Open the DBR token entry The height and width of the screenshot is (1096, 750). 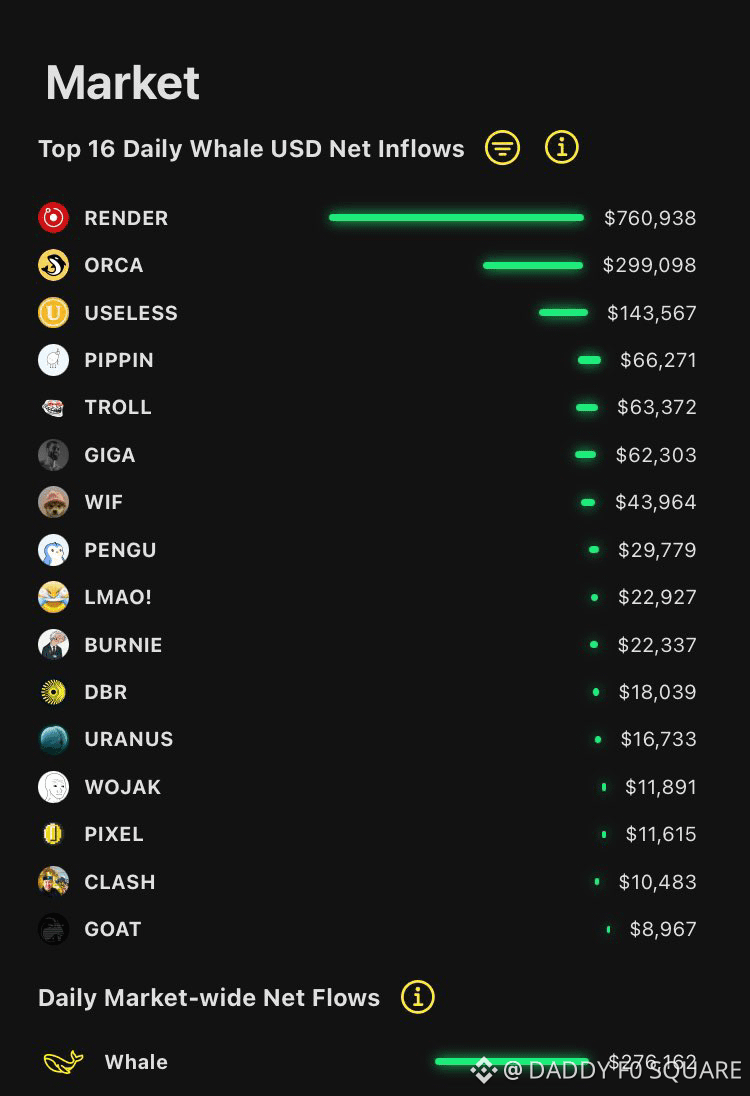[367, 692]
